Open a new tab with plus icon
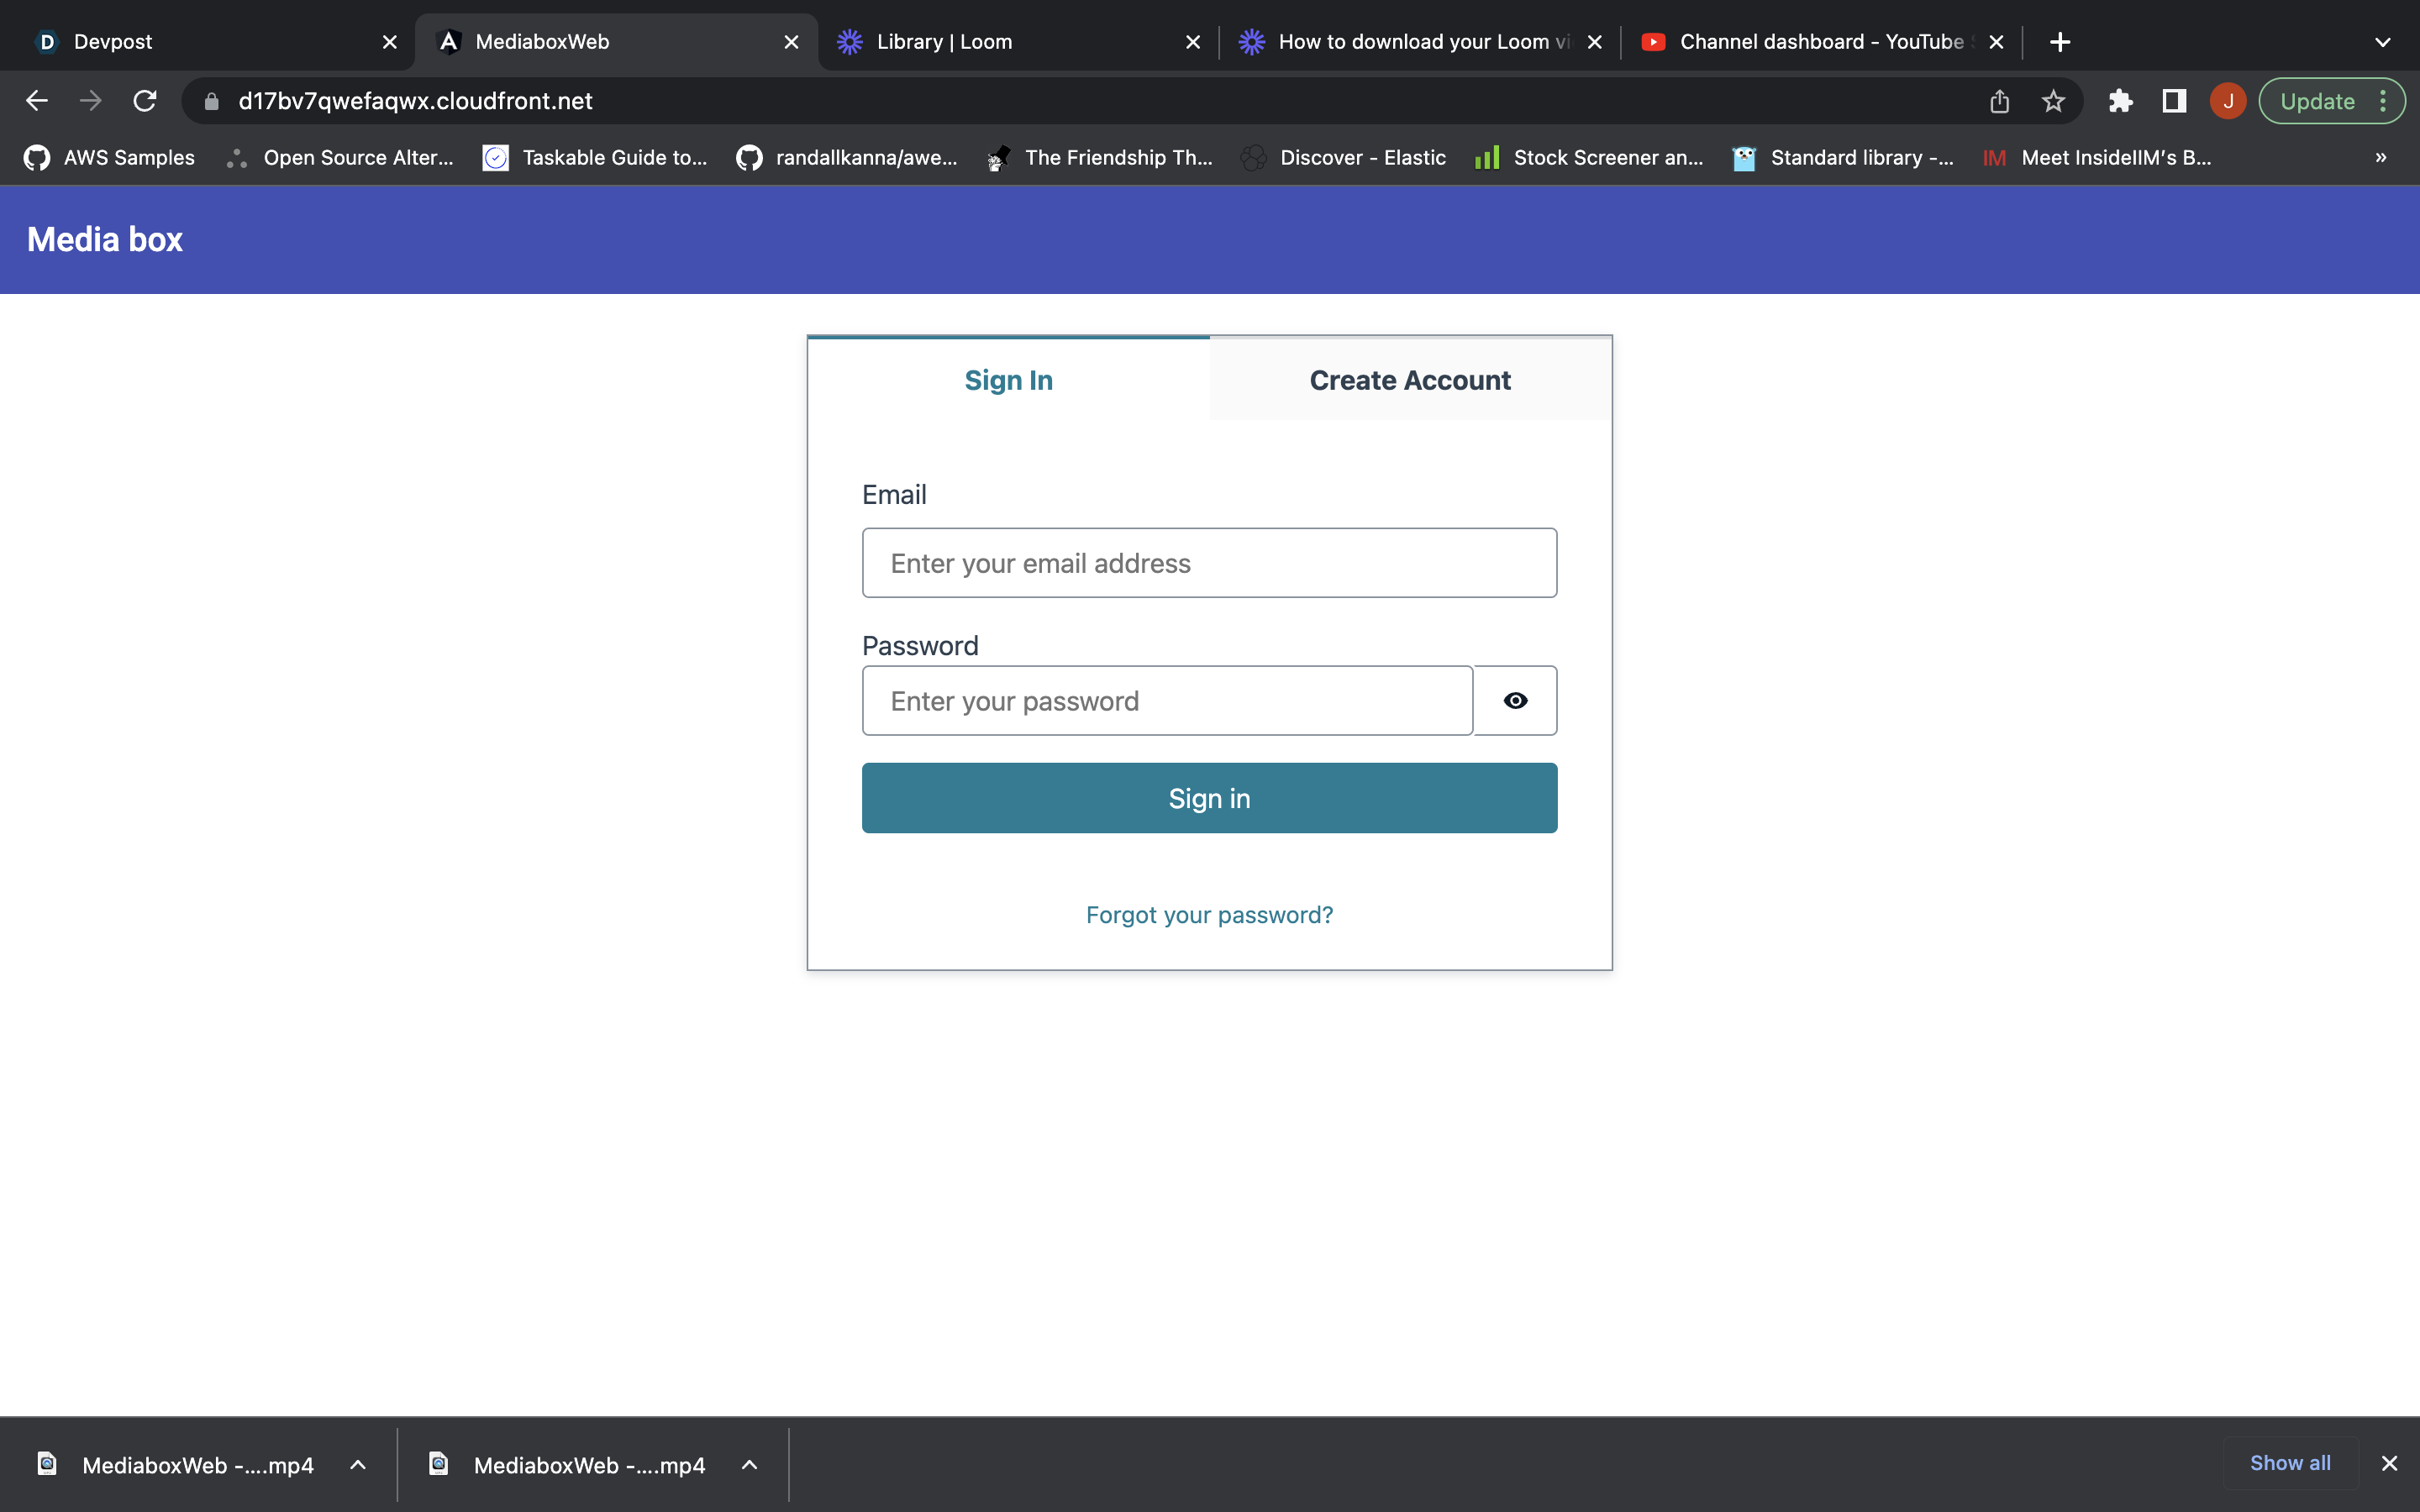The image size is (2420, 1512). 2060,42
